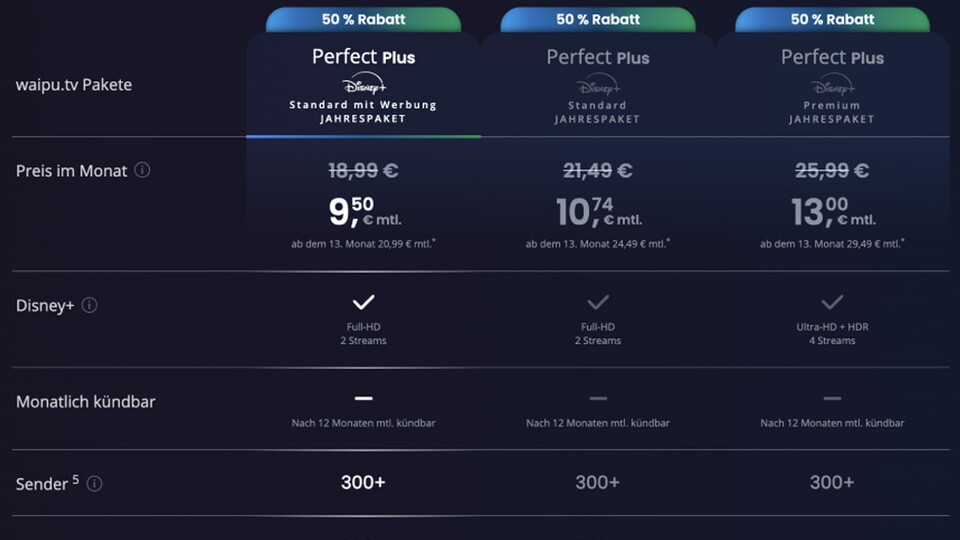The width and height of the screenshot is (960, 540).
Task: Click Disney+ logo in Premium Jahrespaket column
Action: [832, 84]
